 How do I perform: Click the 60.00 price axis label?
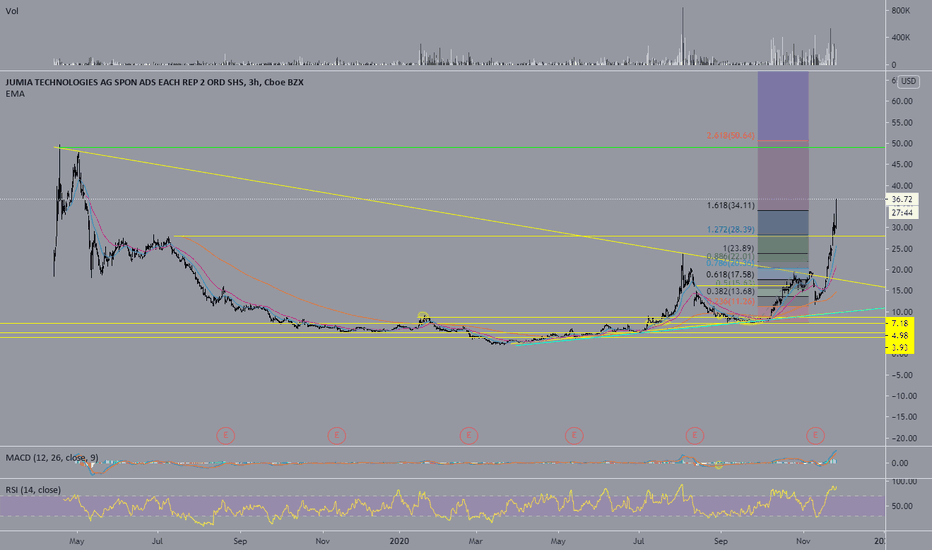coord(902,101)
